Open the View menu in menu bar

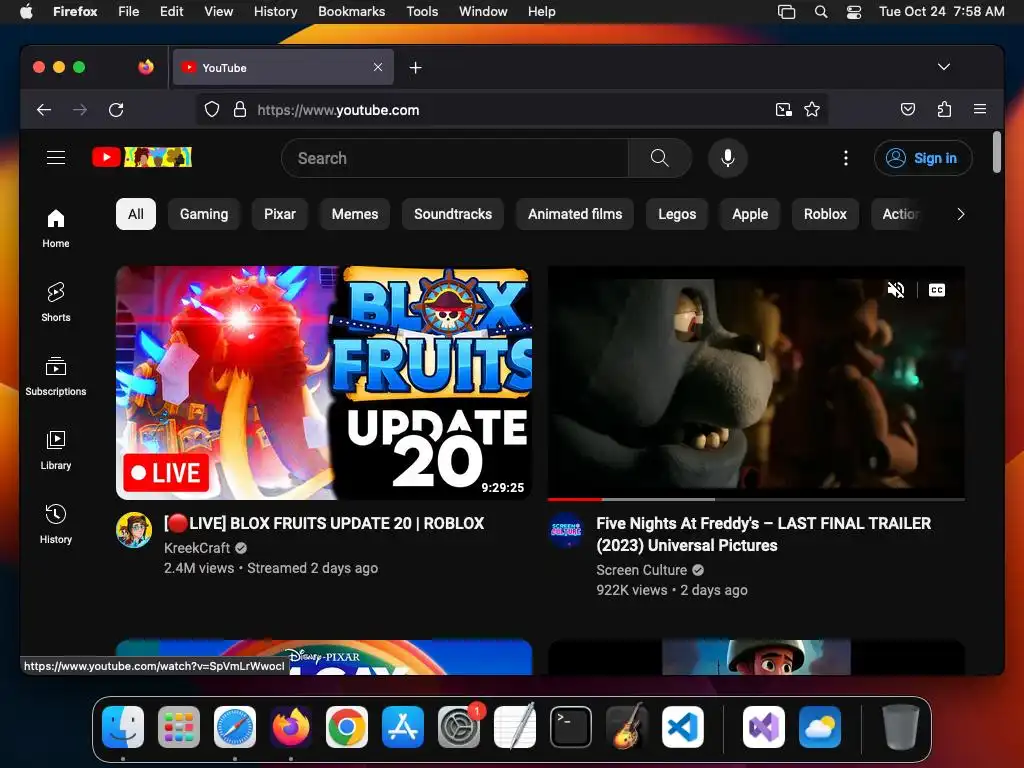click(218, 11)
